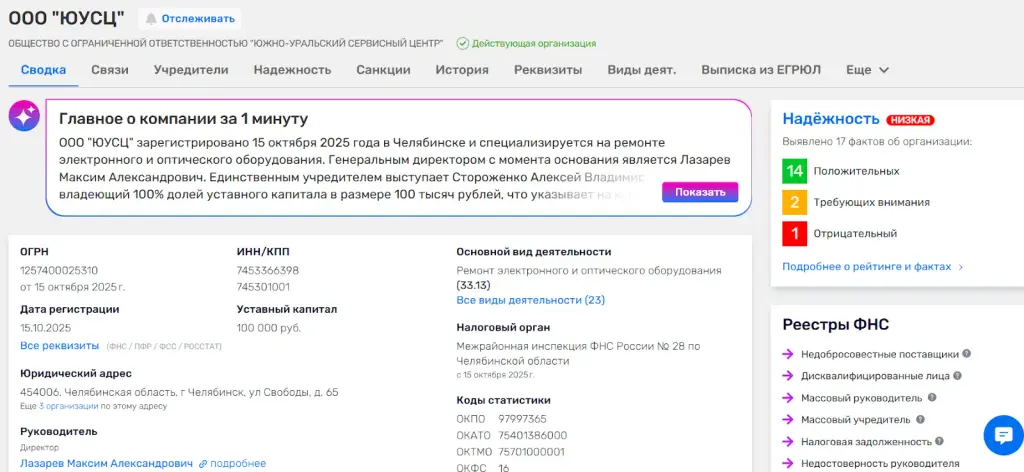The width and height of the screenshot is (1024, 472).
Task: Open the Налоговая задолженность registry link
Action: (866, 442)
